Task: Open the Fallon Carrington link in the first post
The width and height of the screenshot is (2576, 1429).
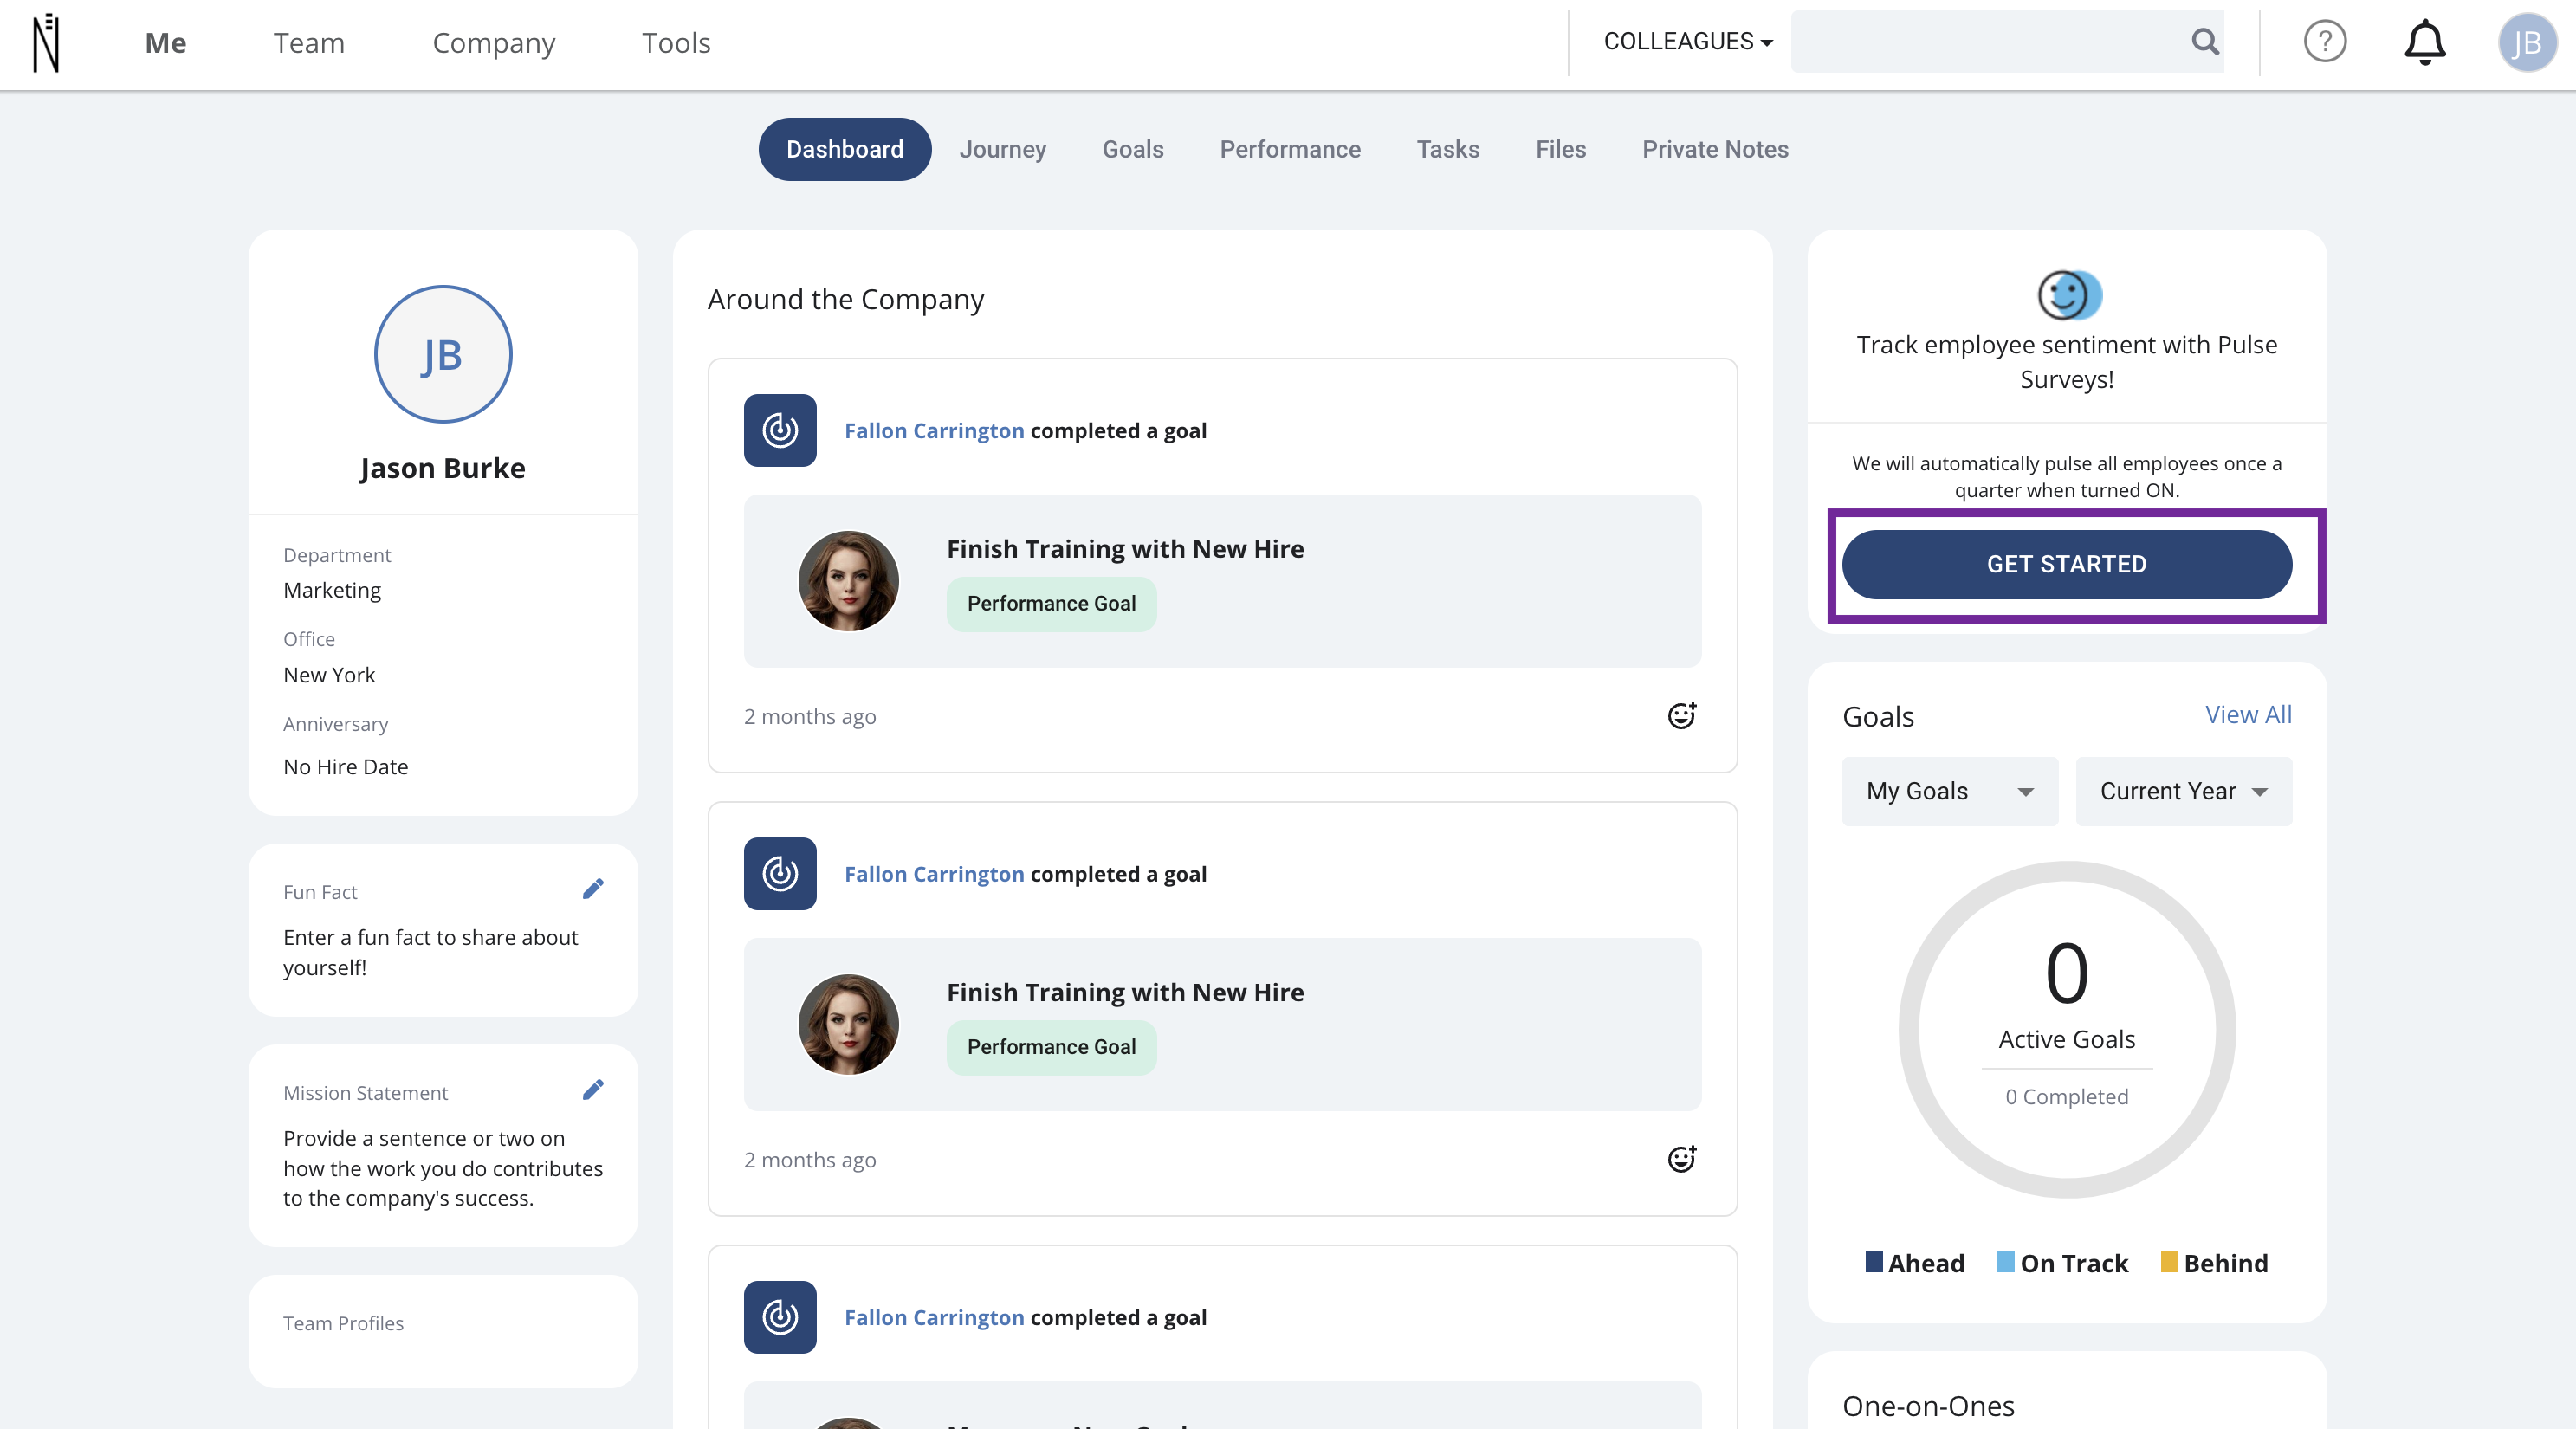Action: coord(934,430)
